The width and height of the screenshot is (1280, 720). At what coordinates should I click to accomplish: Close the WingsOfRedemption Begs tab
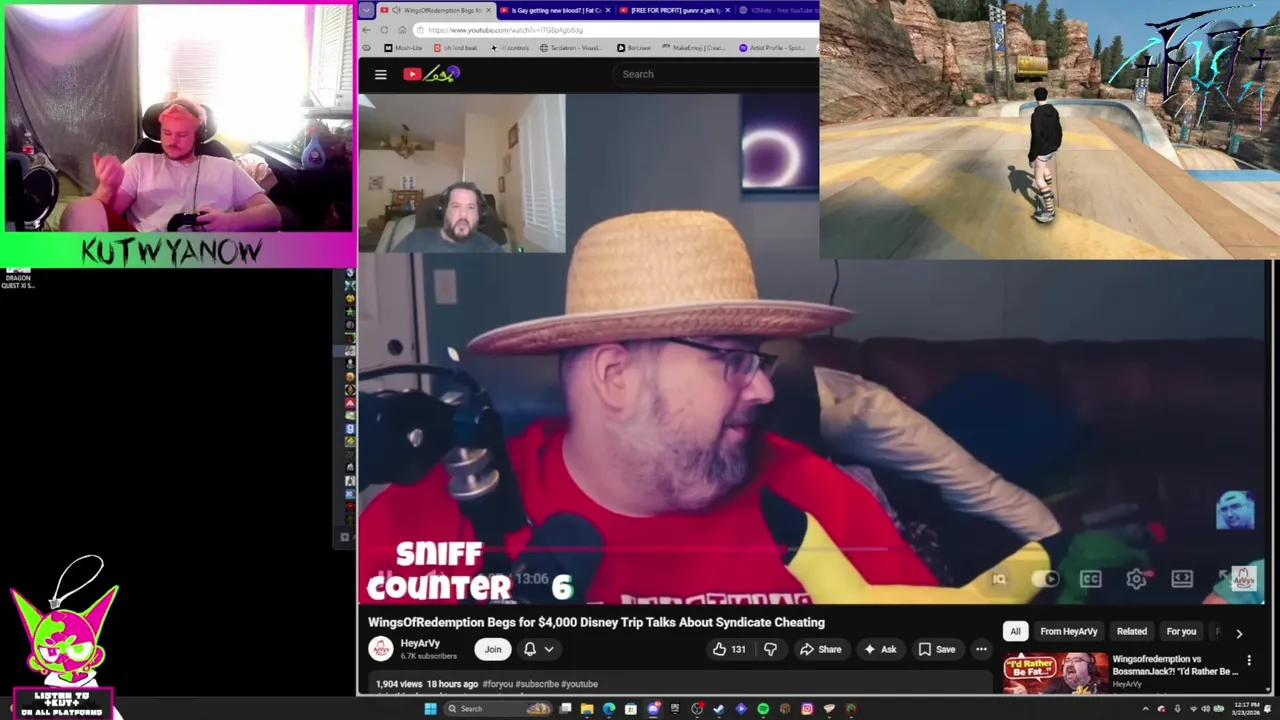tap(488, 10)
